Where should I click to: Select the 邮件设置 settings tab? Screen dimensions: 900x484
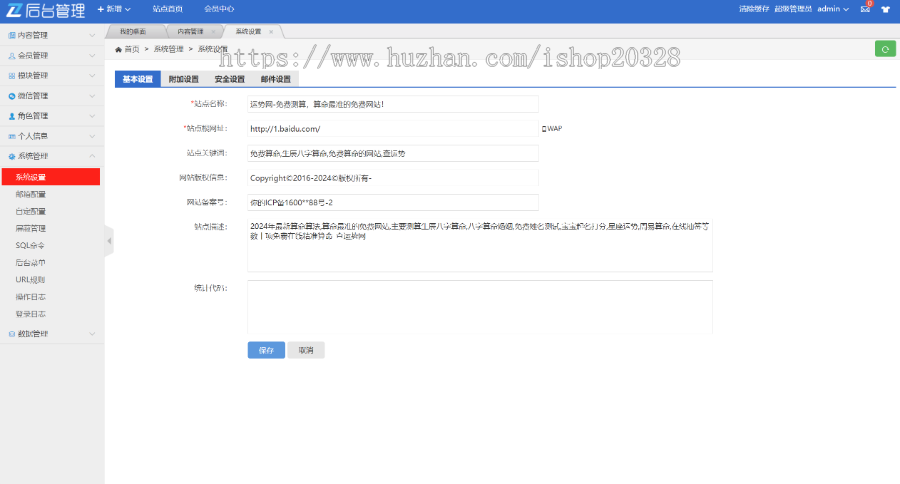tap(276, 79)
